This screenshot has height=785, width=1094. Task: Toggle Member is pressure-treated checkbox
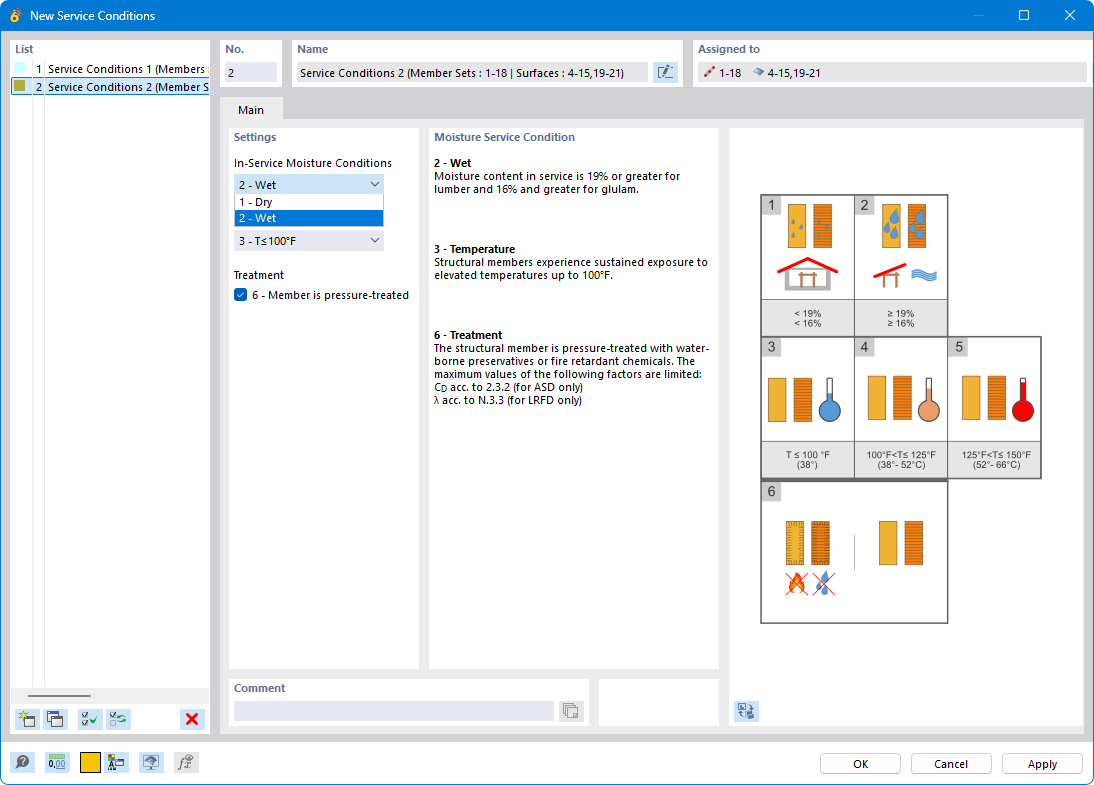pos(241,294)
